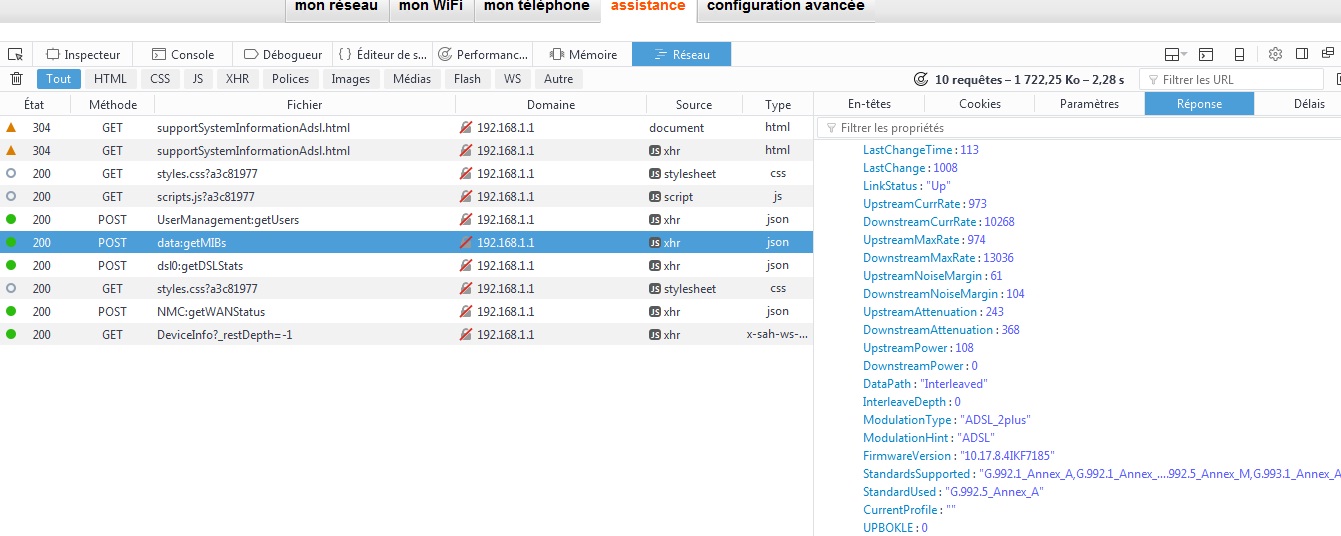Show the Réponse details tab
This screenshot has width=1341, height=536.
coord(1199,104)
